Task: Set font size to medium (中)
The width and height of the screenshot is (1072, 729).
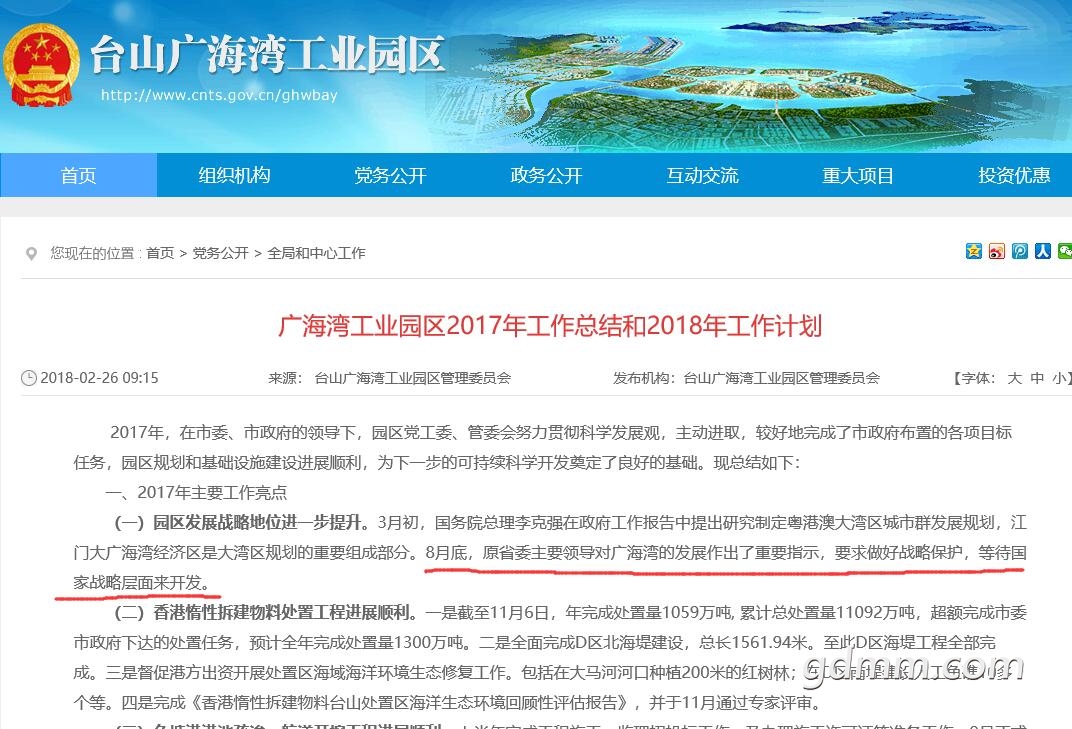Action: pyautogui.click(x=1037, y=378)
